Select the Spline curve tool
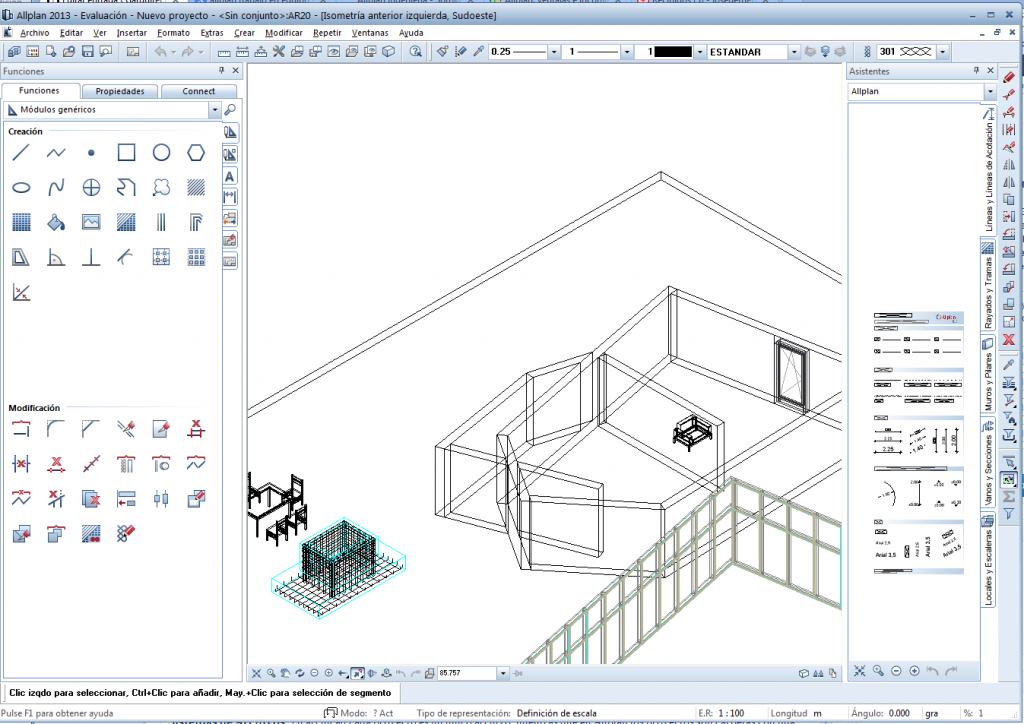Screen dimensions: 1024x724 click(56, 187)
